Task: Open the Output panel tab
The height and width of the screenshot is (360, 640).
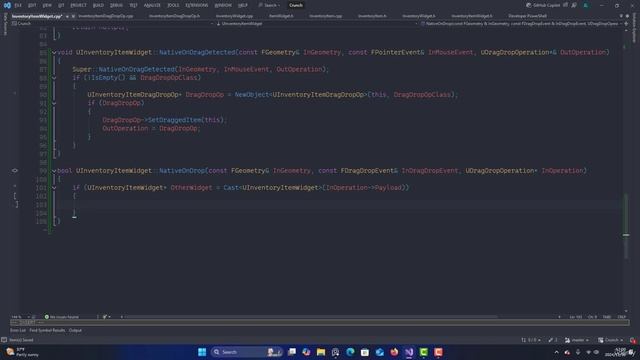Action: point(75,330)
